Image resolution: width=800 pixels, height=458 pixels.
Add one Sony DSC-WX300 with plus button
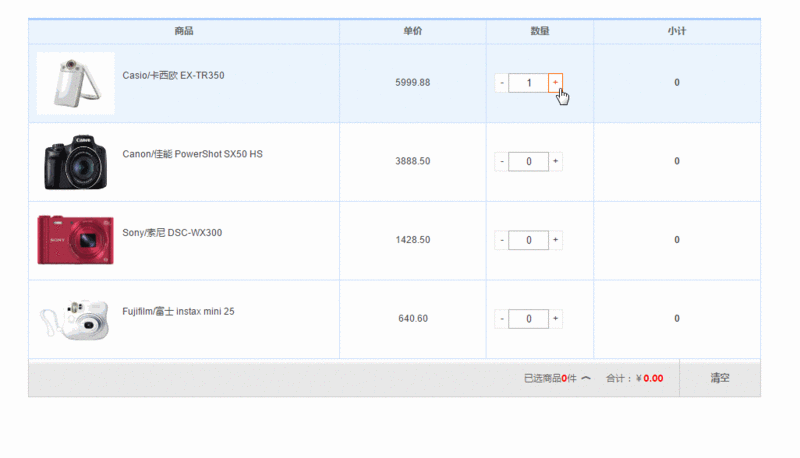pos(555,240)
